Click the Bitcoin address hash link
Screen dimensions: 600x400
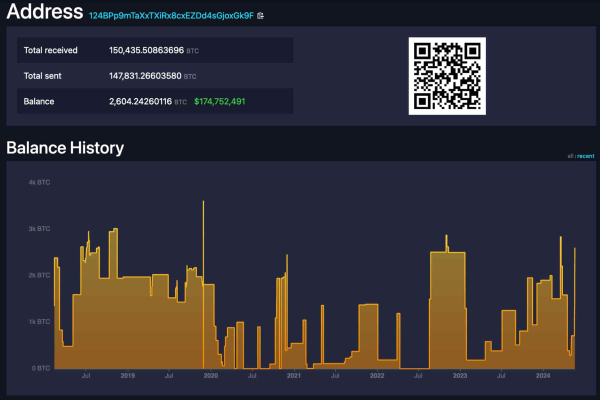coord(171,17)
